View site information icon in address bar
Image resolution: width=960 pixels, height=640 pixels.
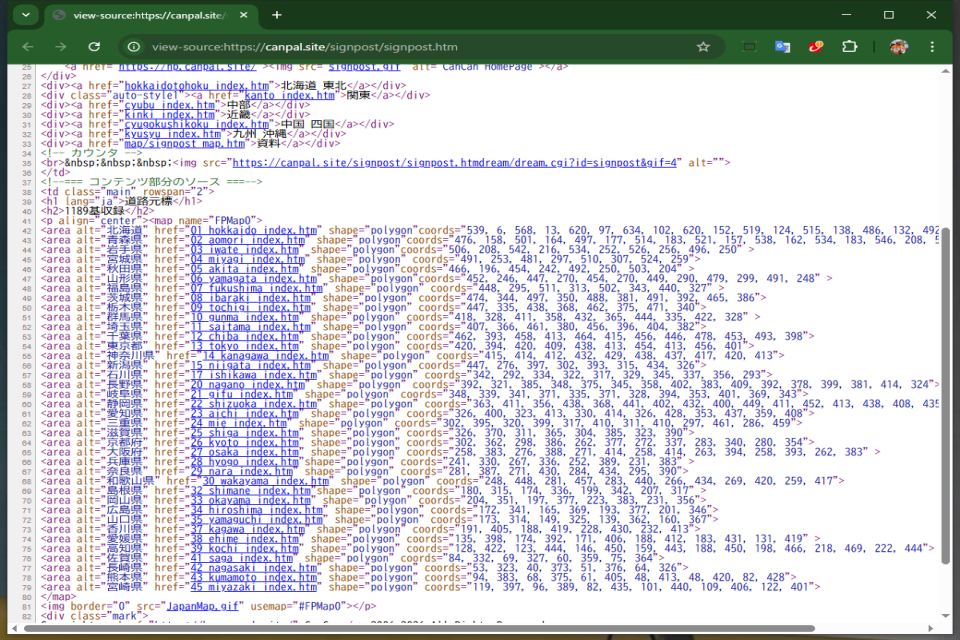(x=133, y=47)
